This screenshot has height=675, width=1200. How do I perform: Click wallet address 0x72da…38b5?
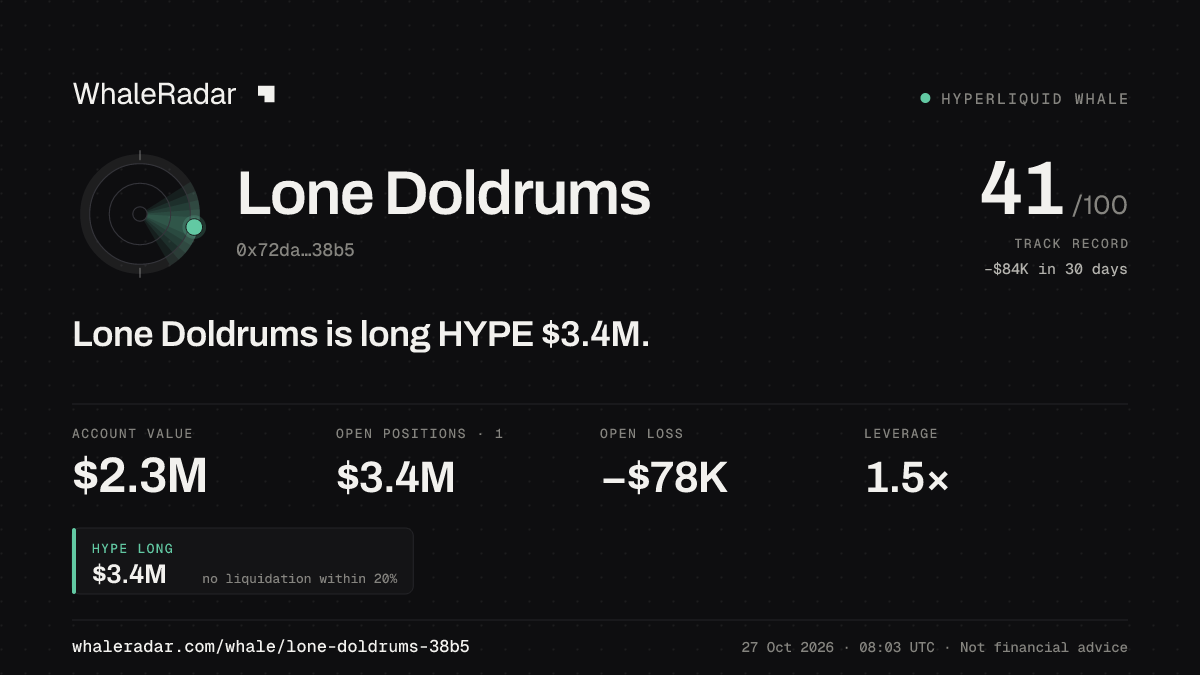tap(295, 250)
